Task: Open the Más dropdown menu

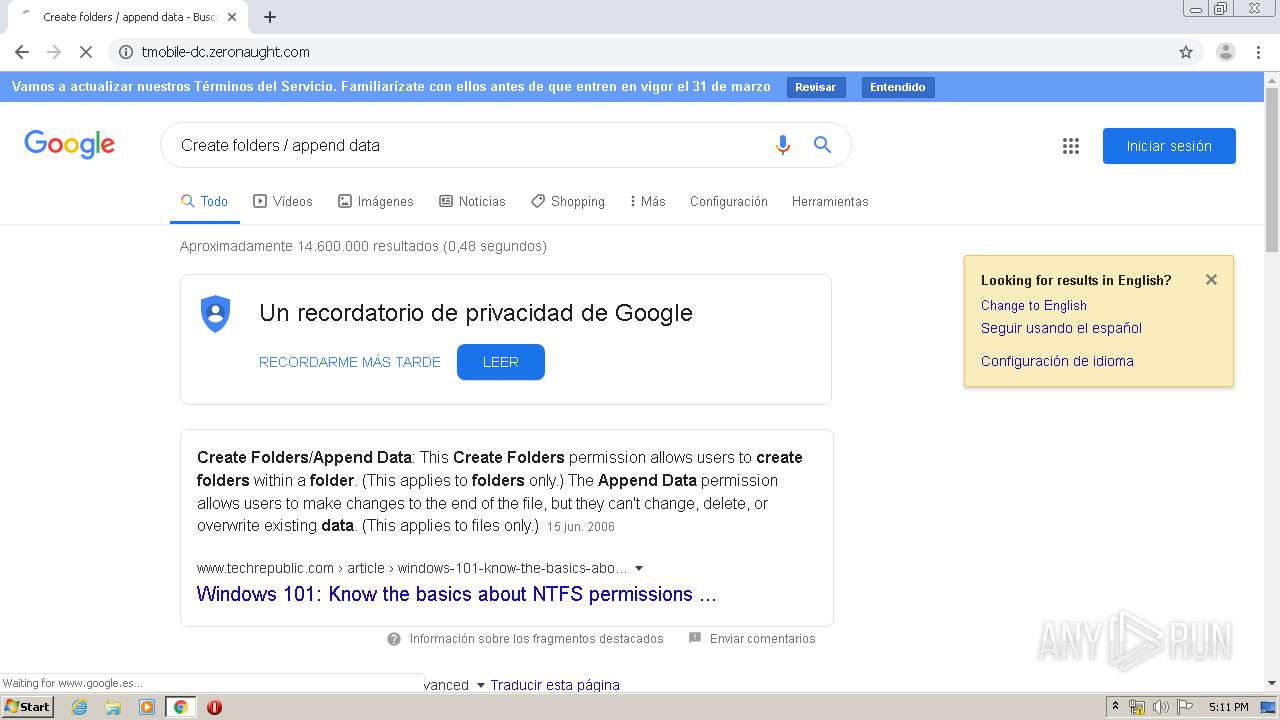Action: pos(647,201)
